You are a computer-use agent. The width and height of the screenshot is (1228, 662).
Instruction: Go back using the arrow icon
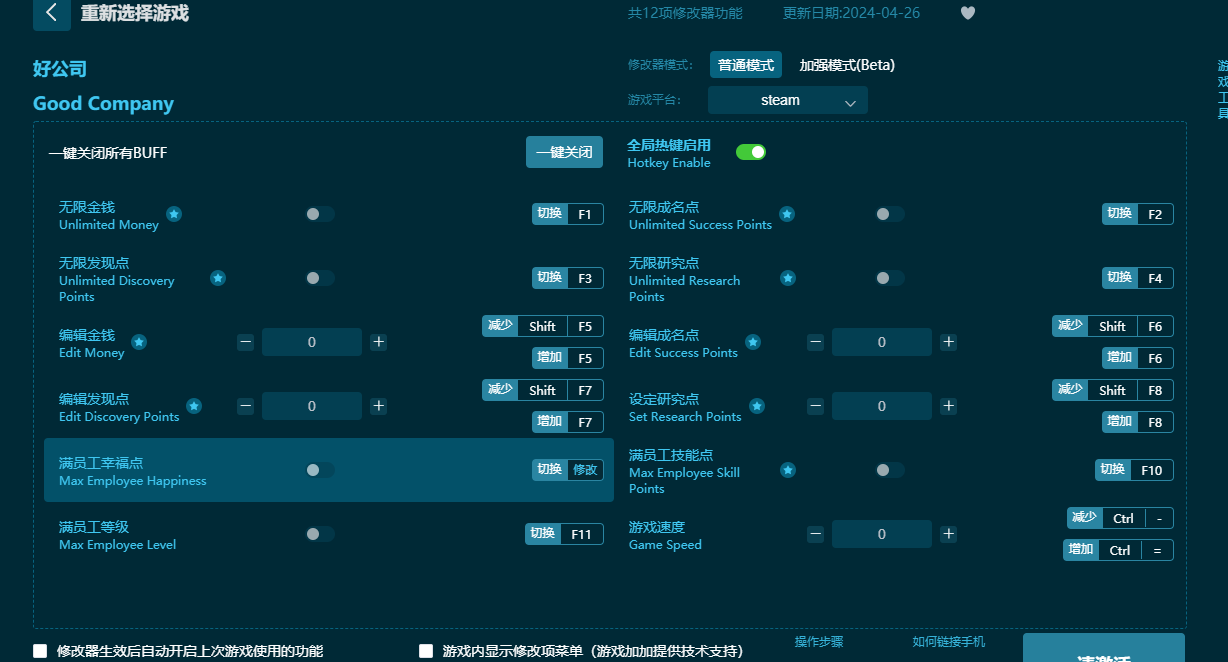coord(52,14)
